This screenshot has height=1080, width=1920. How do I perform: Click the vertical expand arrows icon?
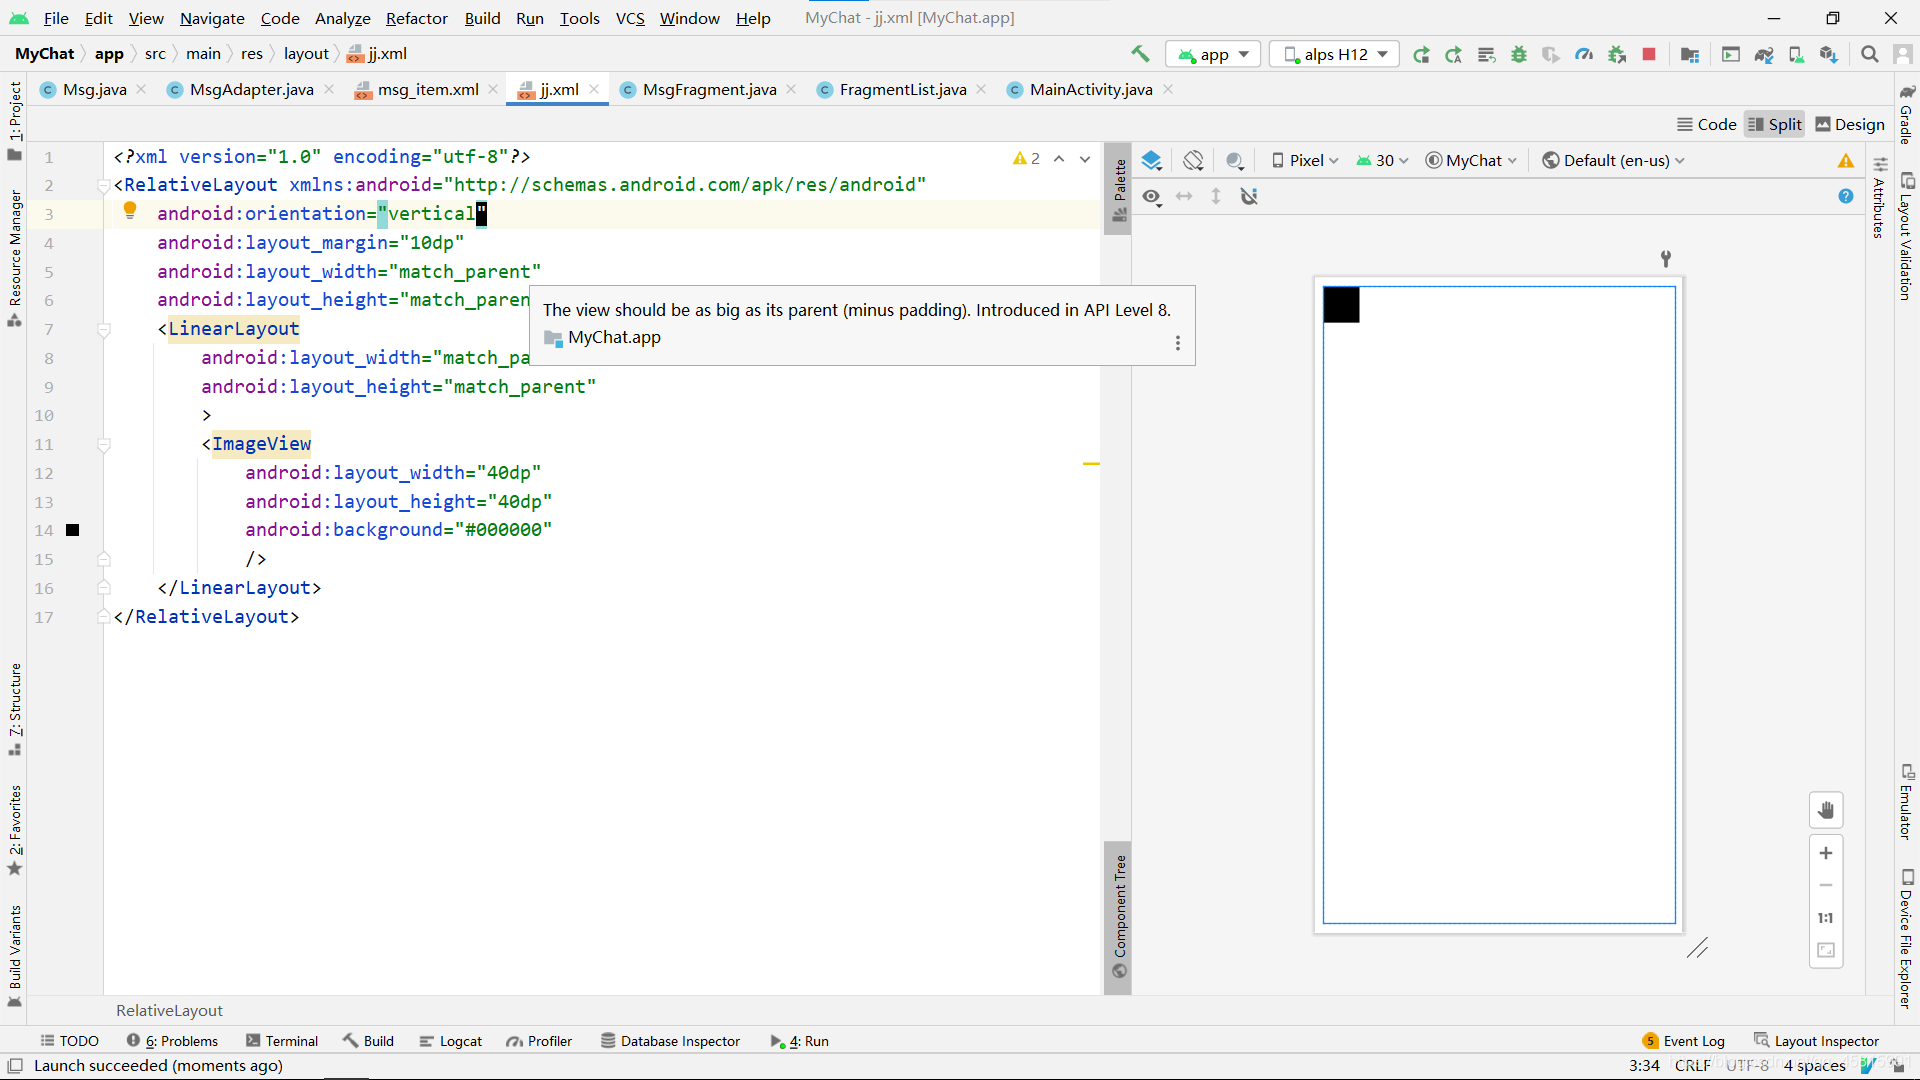pyautogui.click(x=1216, y=196)
